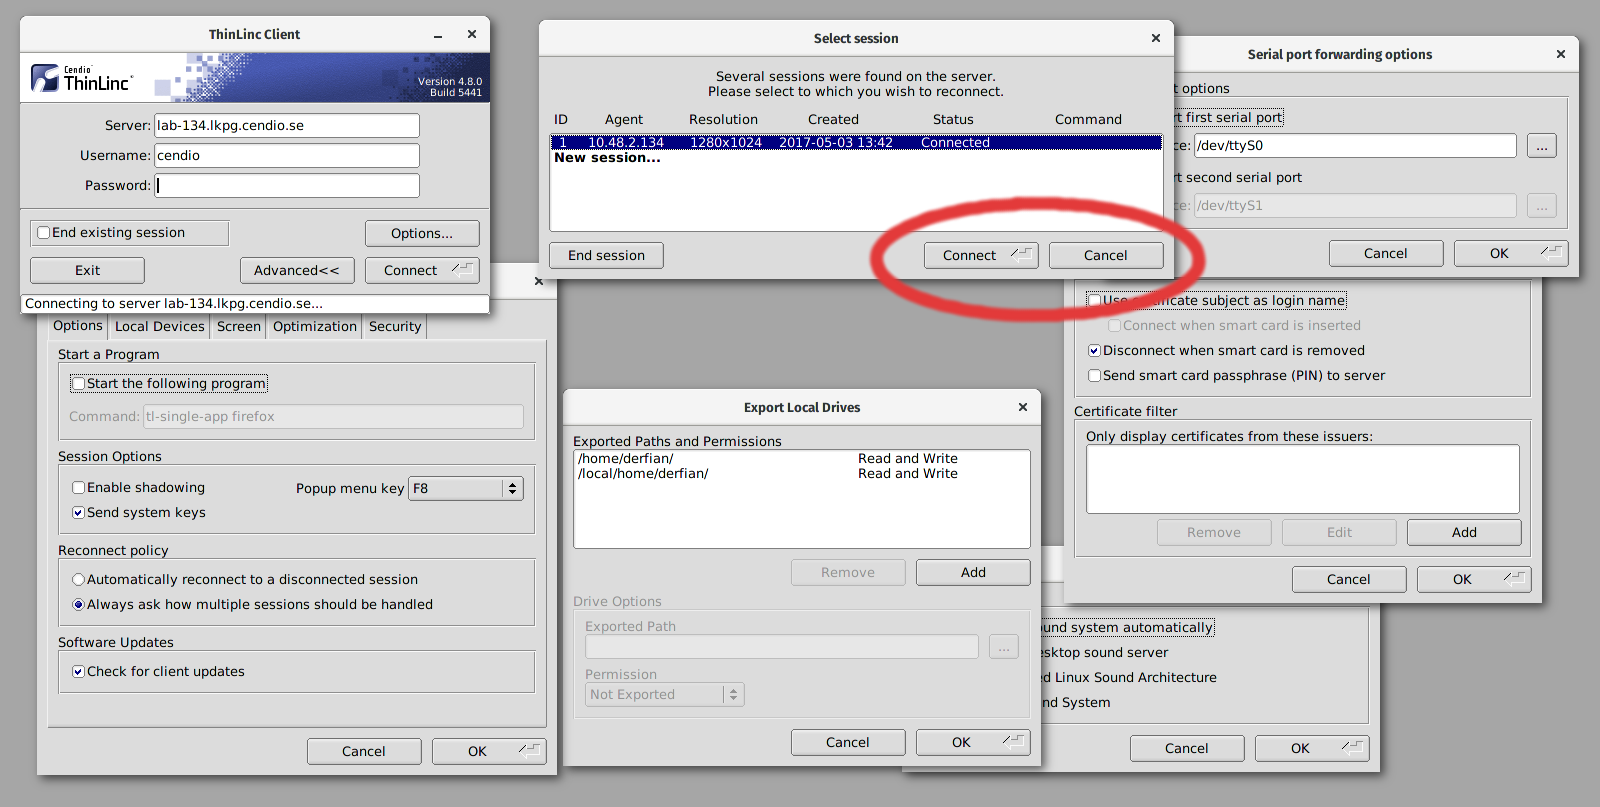Tick the certificate subject as login name checkbox
This screenshot has height=807, width=1600.
coord(1095,301)
